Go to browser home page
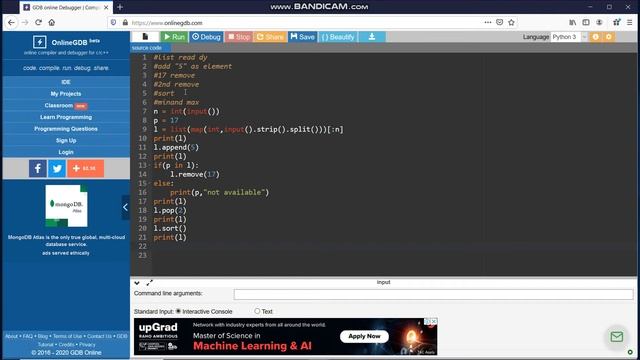This screenshot has height=360, width=640. click(x=51, y=23)
